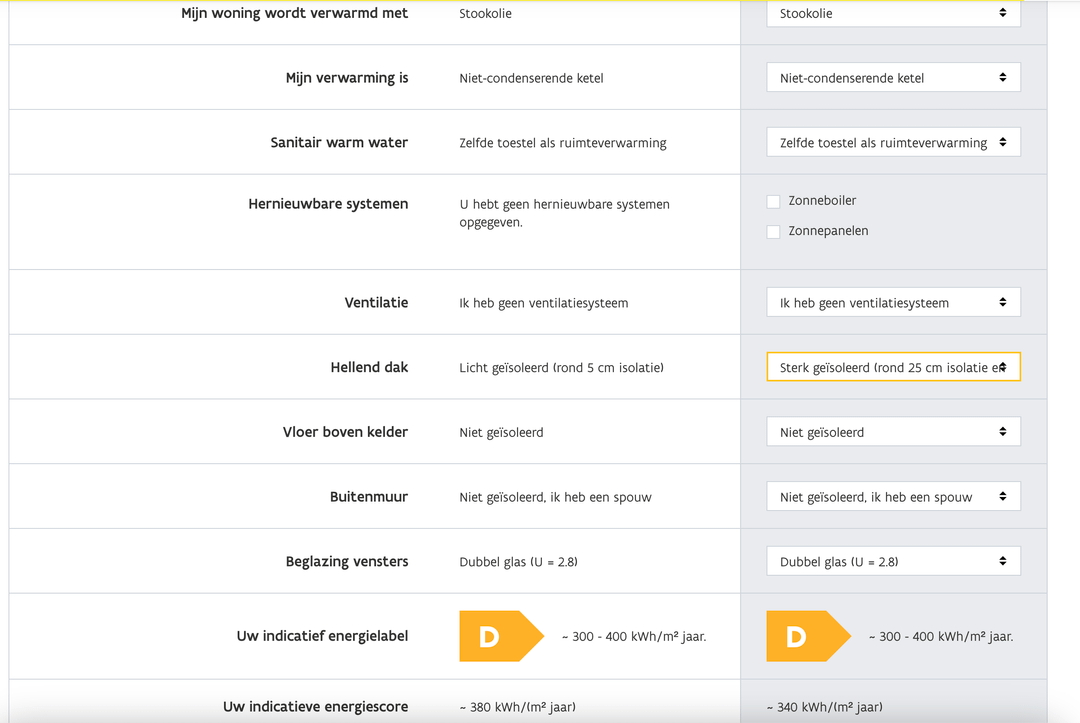This screenshot has height=723, width=1080.
Task: Tick the Zonnepanelen checkbox
Action: pyautogui.click(x=773, y=231)
